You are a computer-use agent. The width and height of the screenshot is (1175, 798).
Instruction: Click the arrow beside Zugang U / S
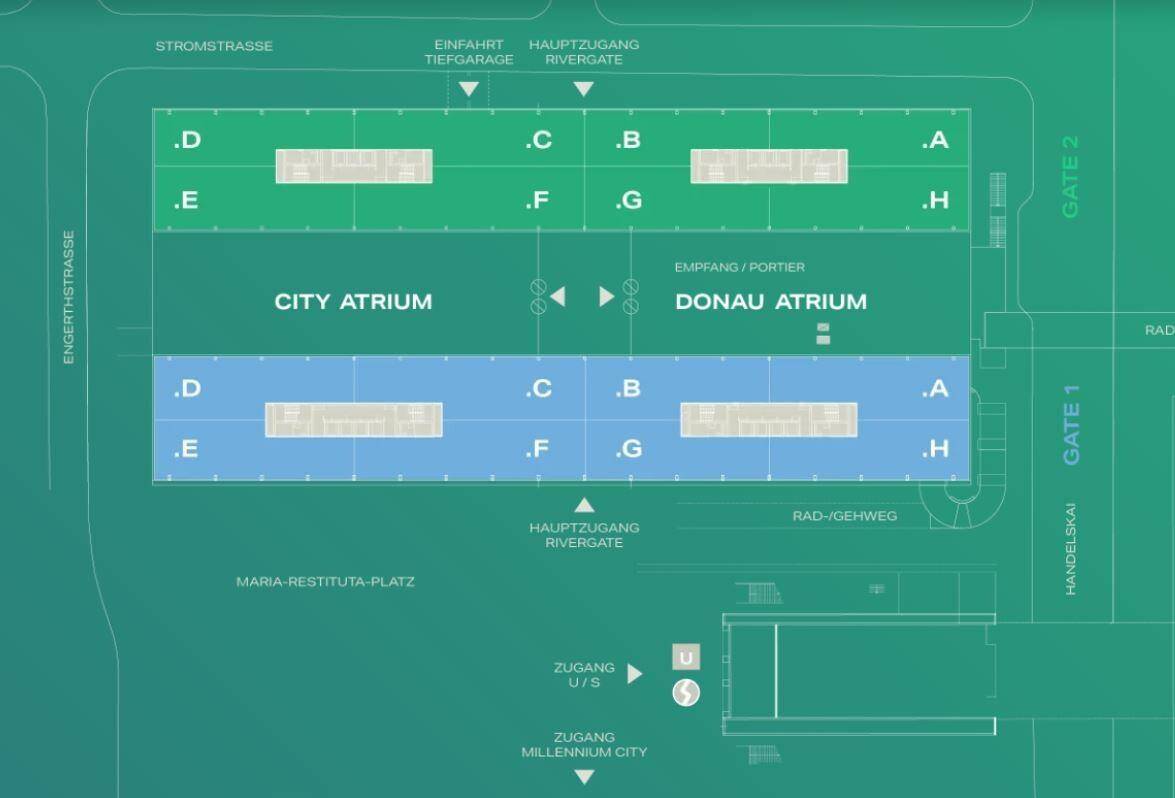click(x=635, y=674)
